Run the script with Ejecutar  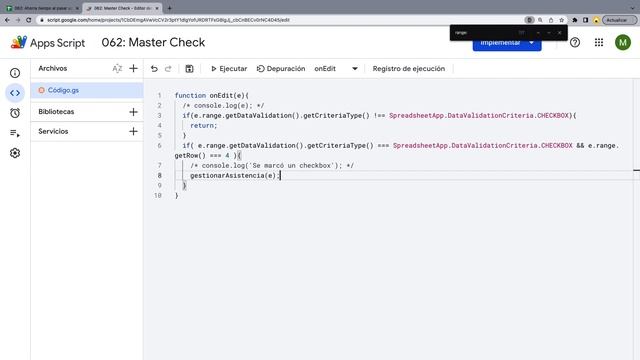pos(229,69)
